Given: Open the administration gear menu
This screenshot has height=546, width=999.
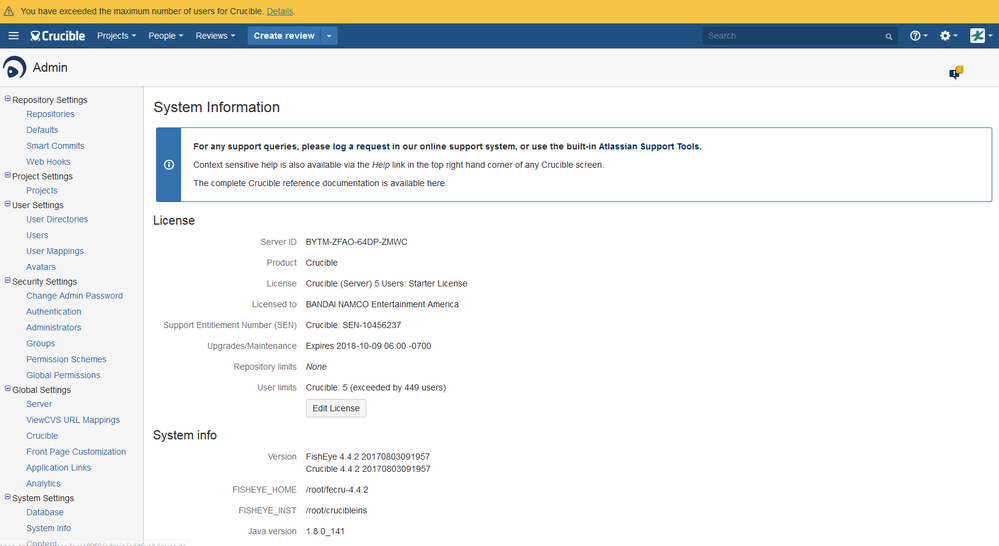Looking at the screenshot, I should click(949, 36).
